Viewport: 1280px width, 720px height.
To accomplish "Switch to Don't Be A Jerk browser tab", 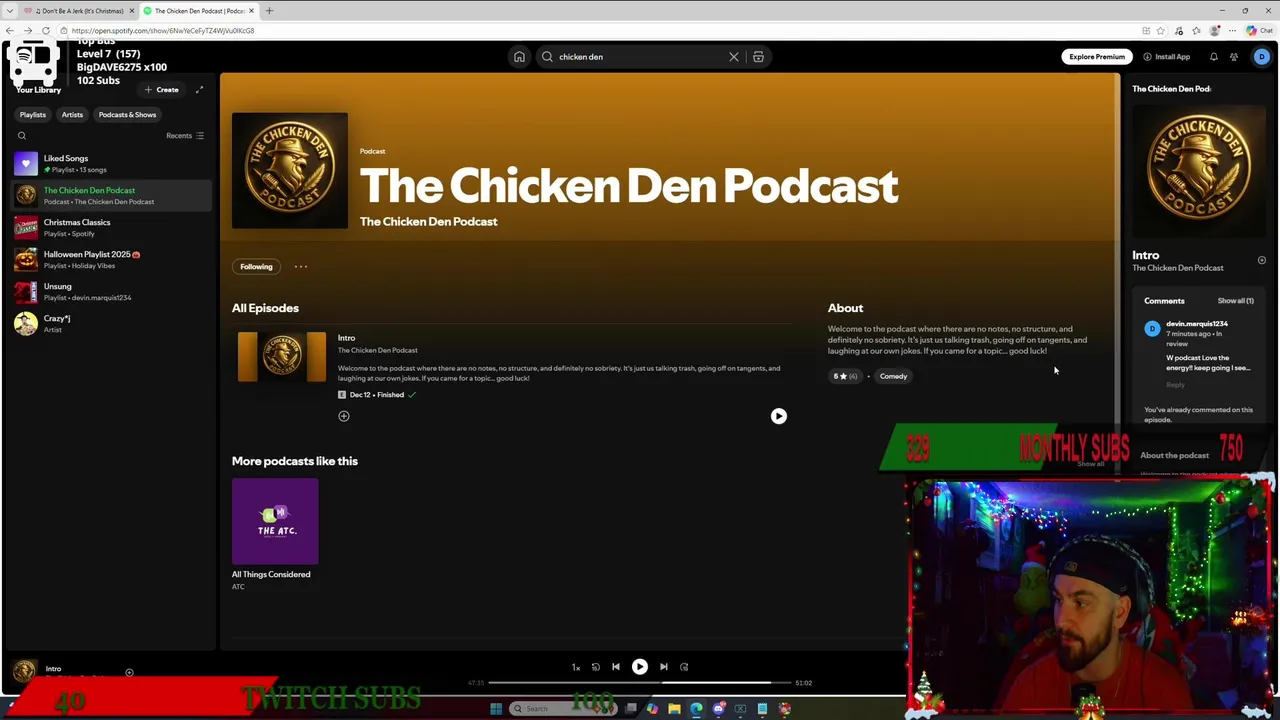I will [x=80, y=11].
